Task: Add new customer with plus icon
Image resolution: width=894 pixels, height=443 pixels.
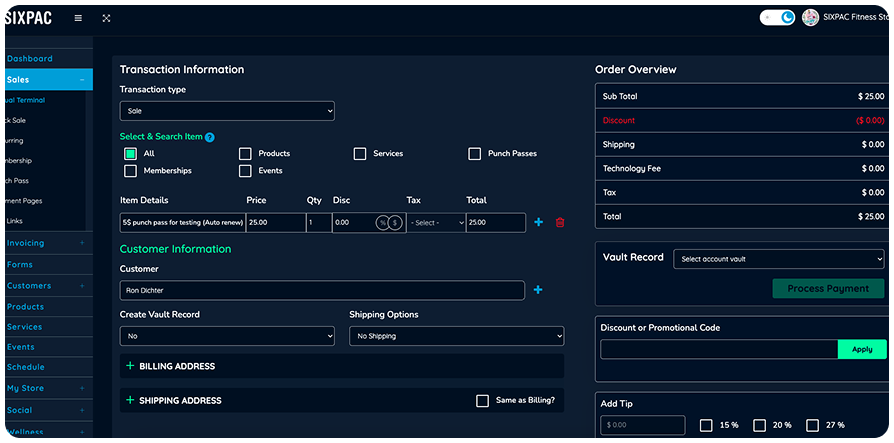Action: pos(538,290)
